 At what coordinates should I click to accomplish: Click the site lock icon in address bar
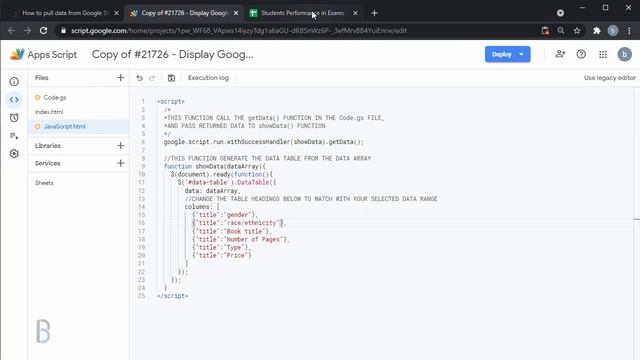click(x=62, y=31)
